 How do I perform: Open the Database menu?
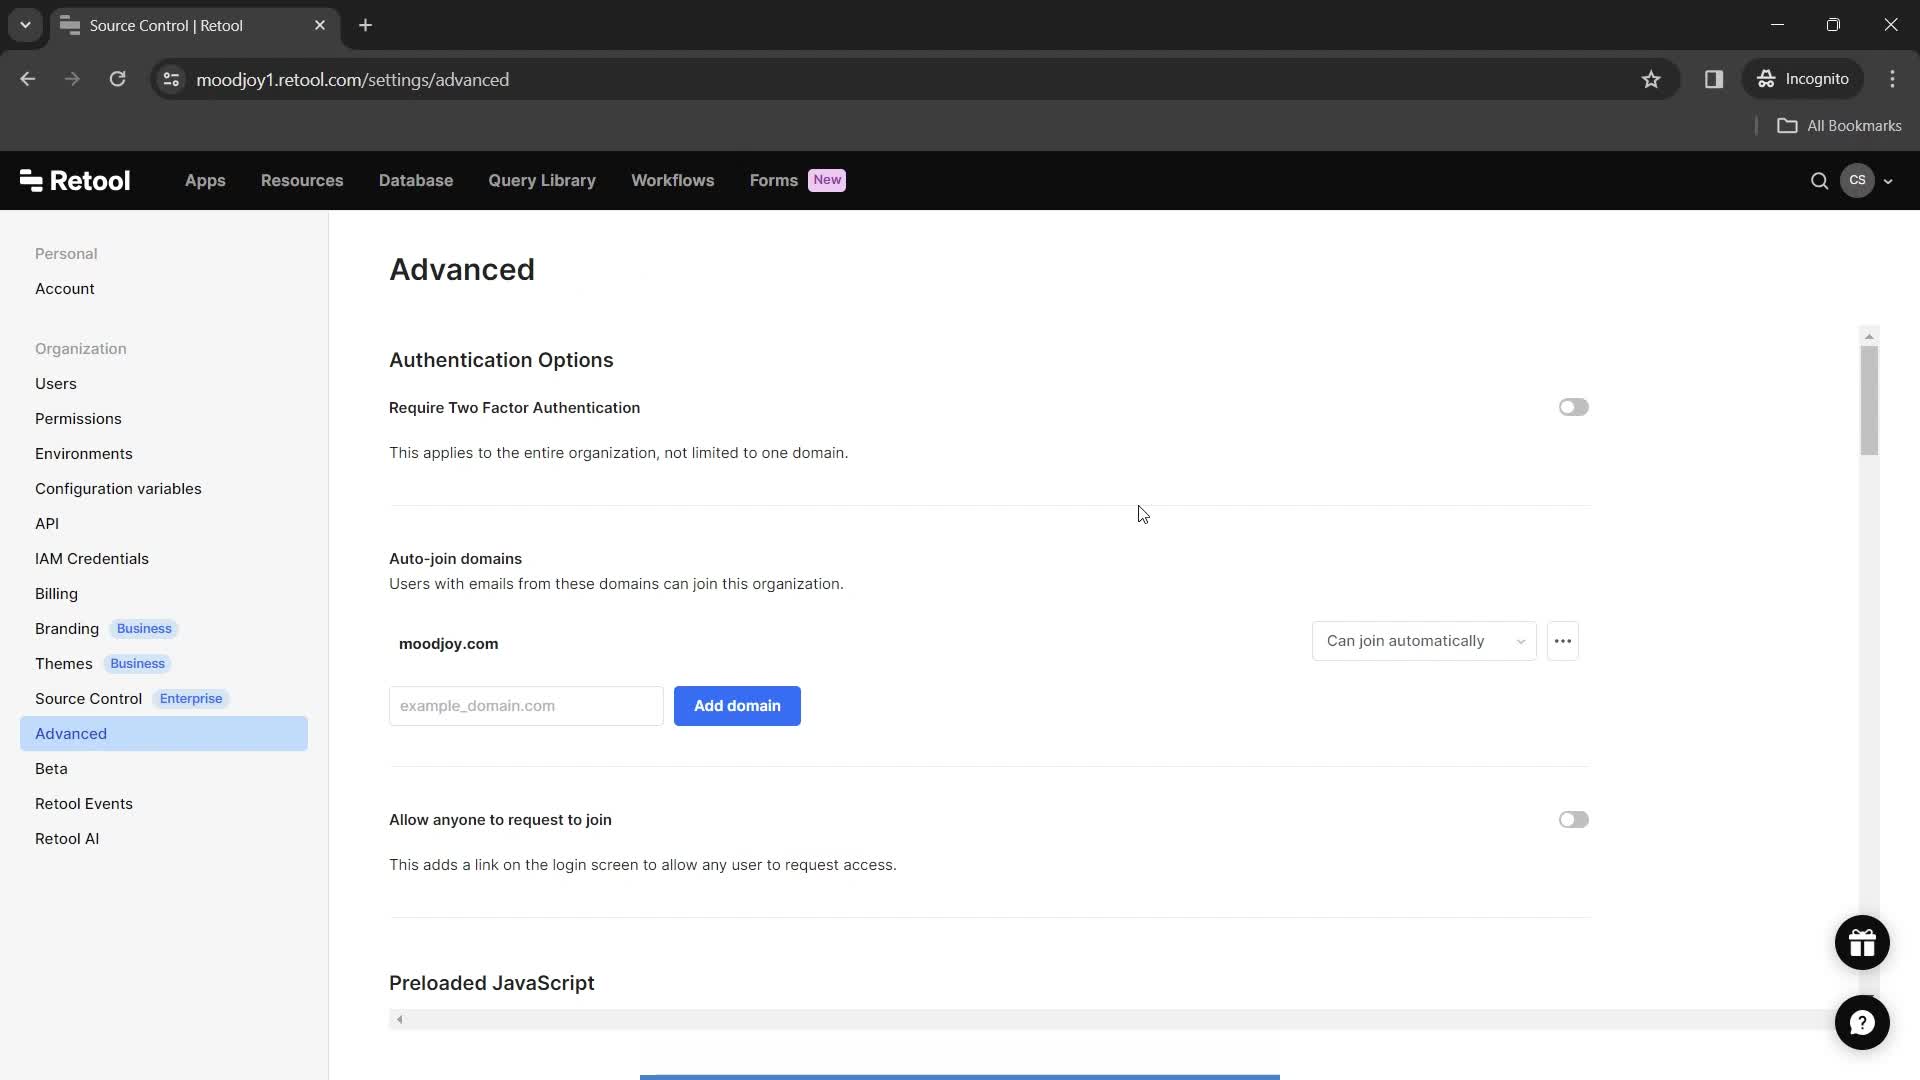(415, 180)
